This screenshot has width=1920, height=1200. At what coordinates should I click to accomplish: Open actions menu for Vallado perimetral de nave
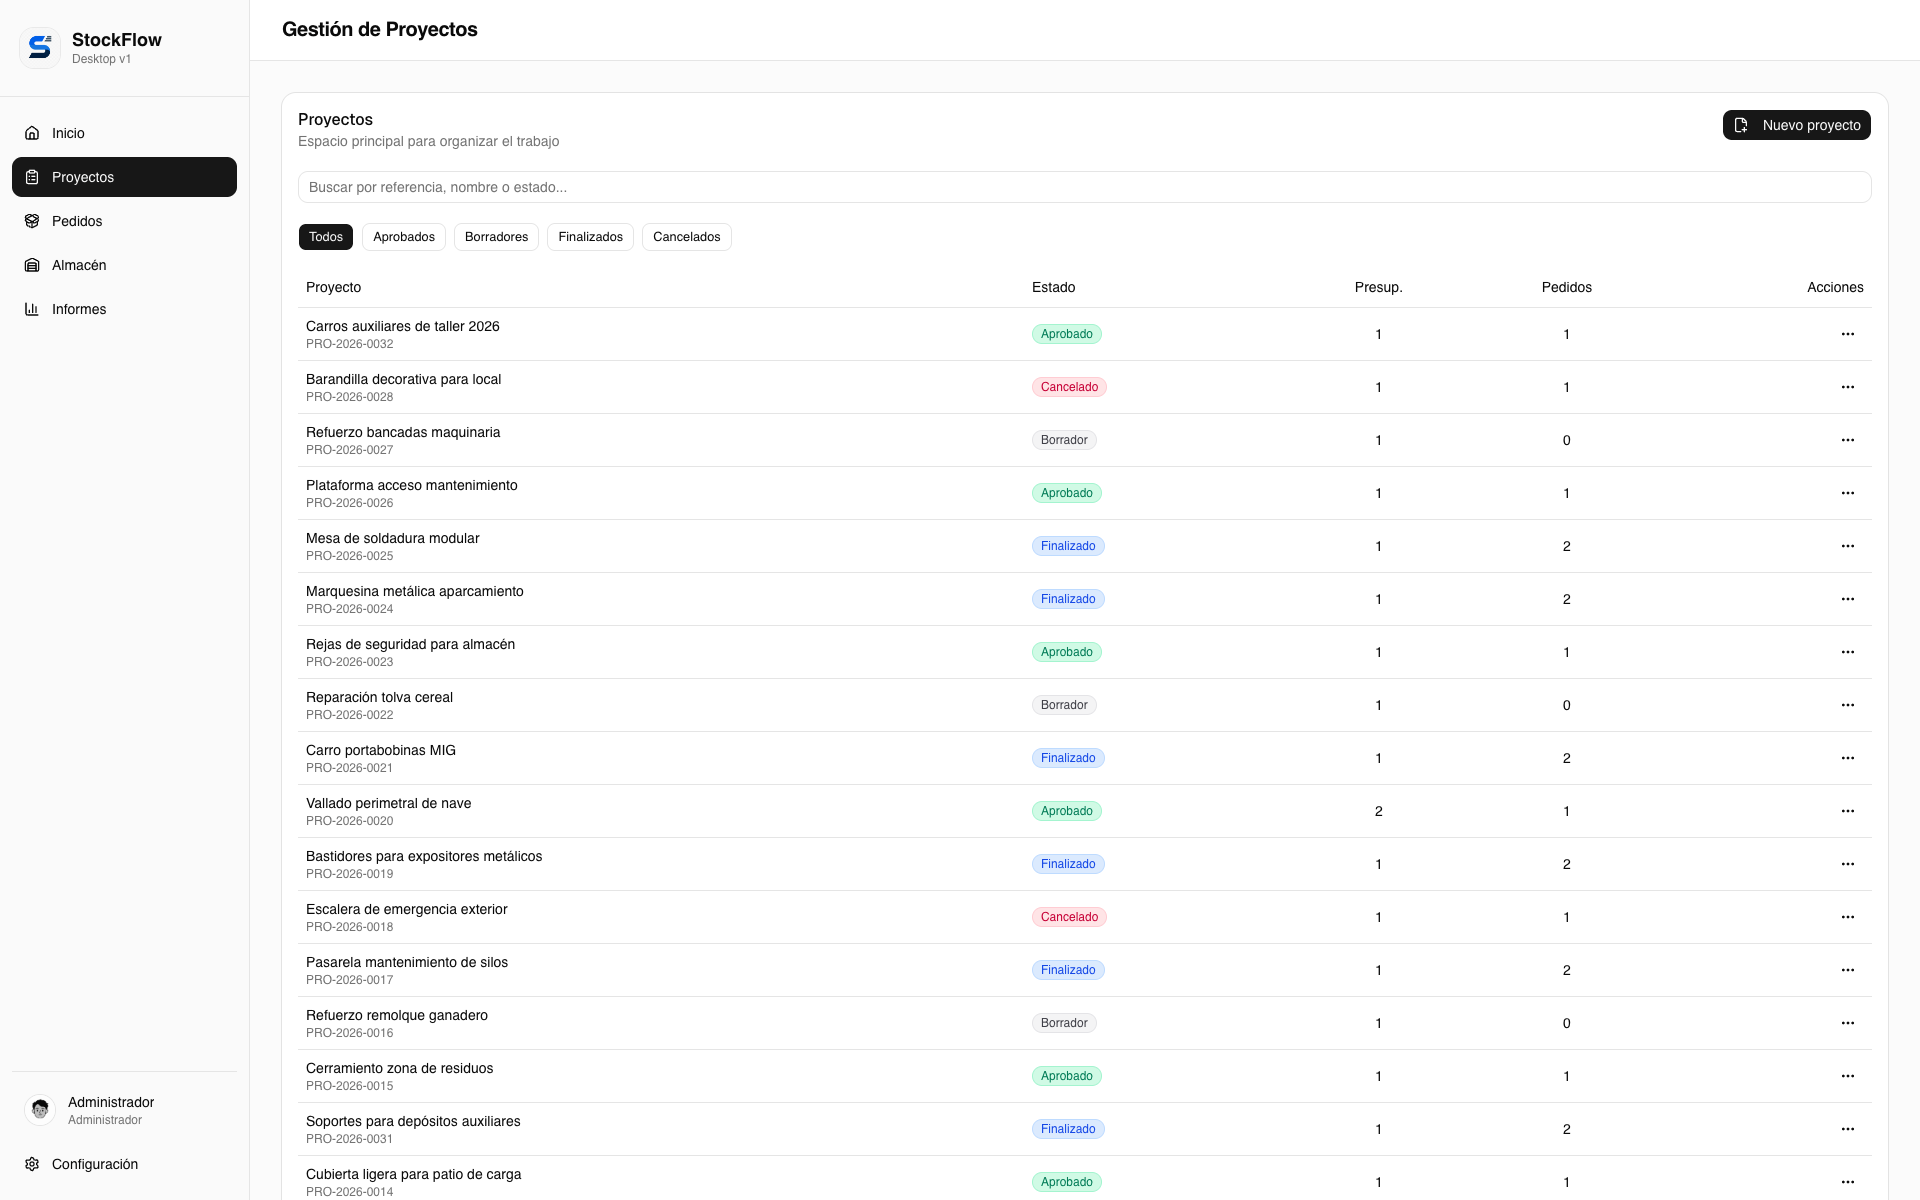point(1848,811)
